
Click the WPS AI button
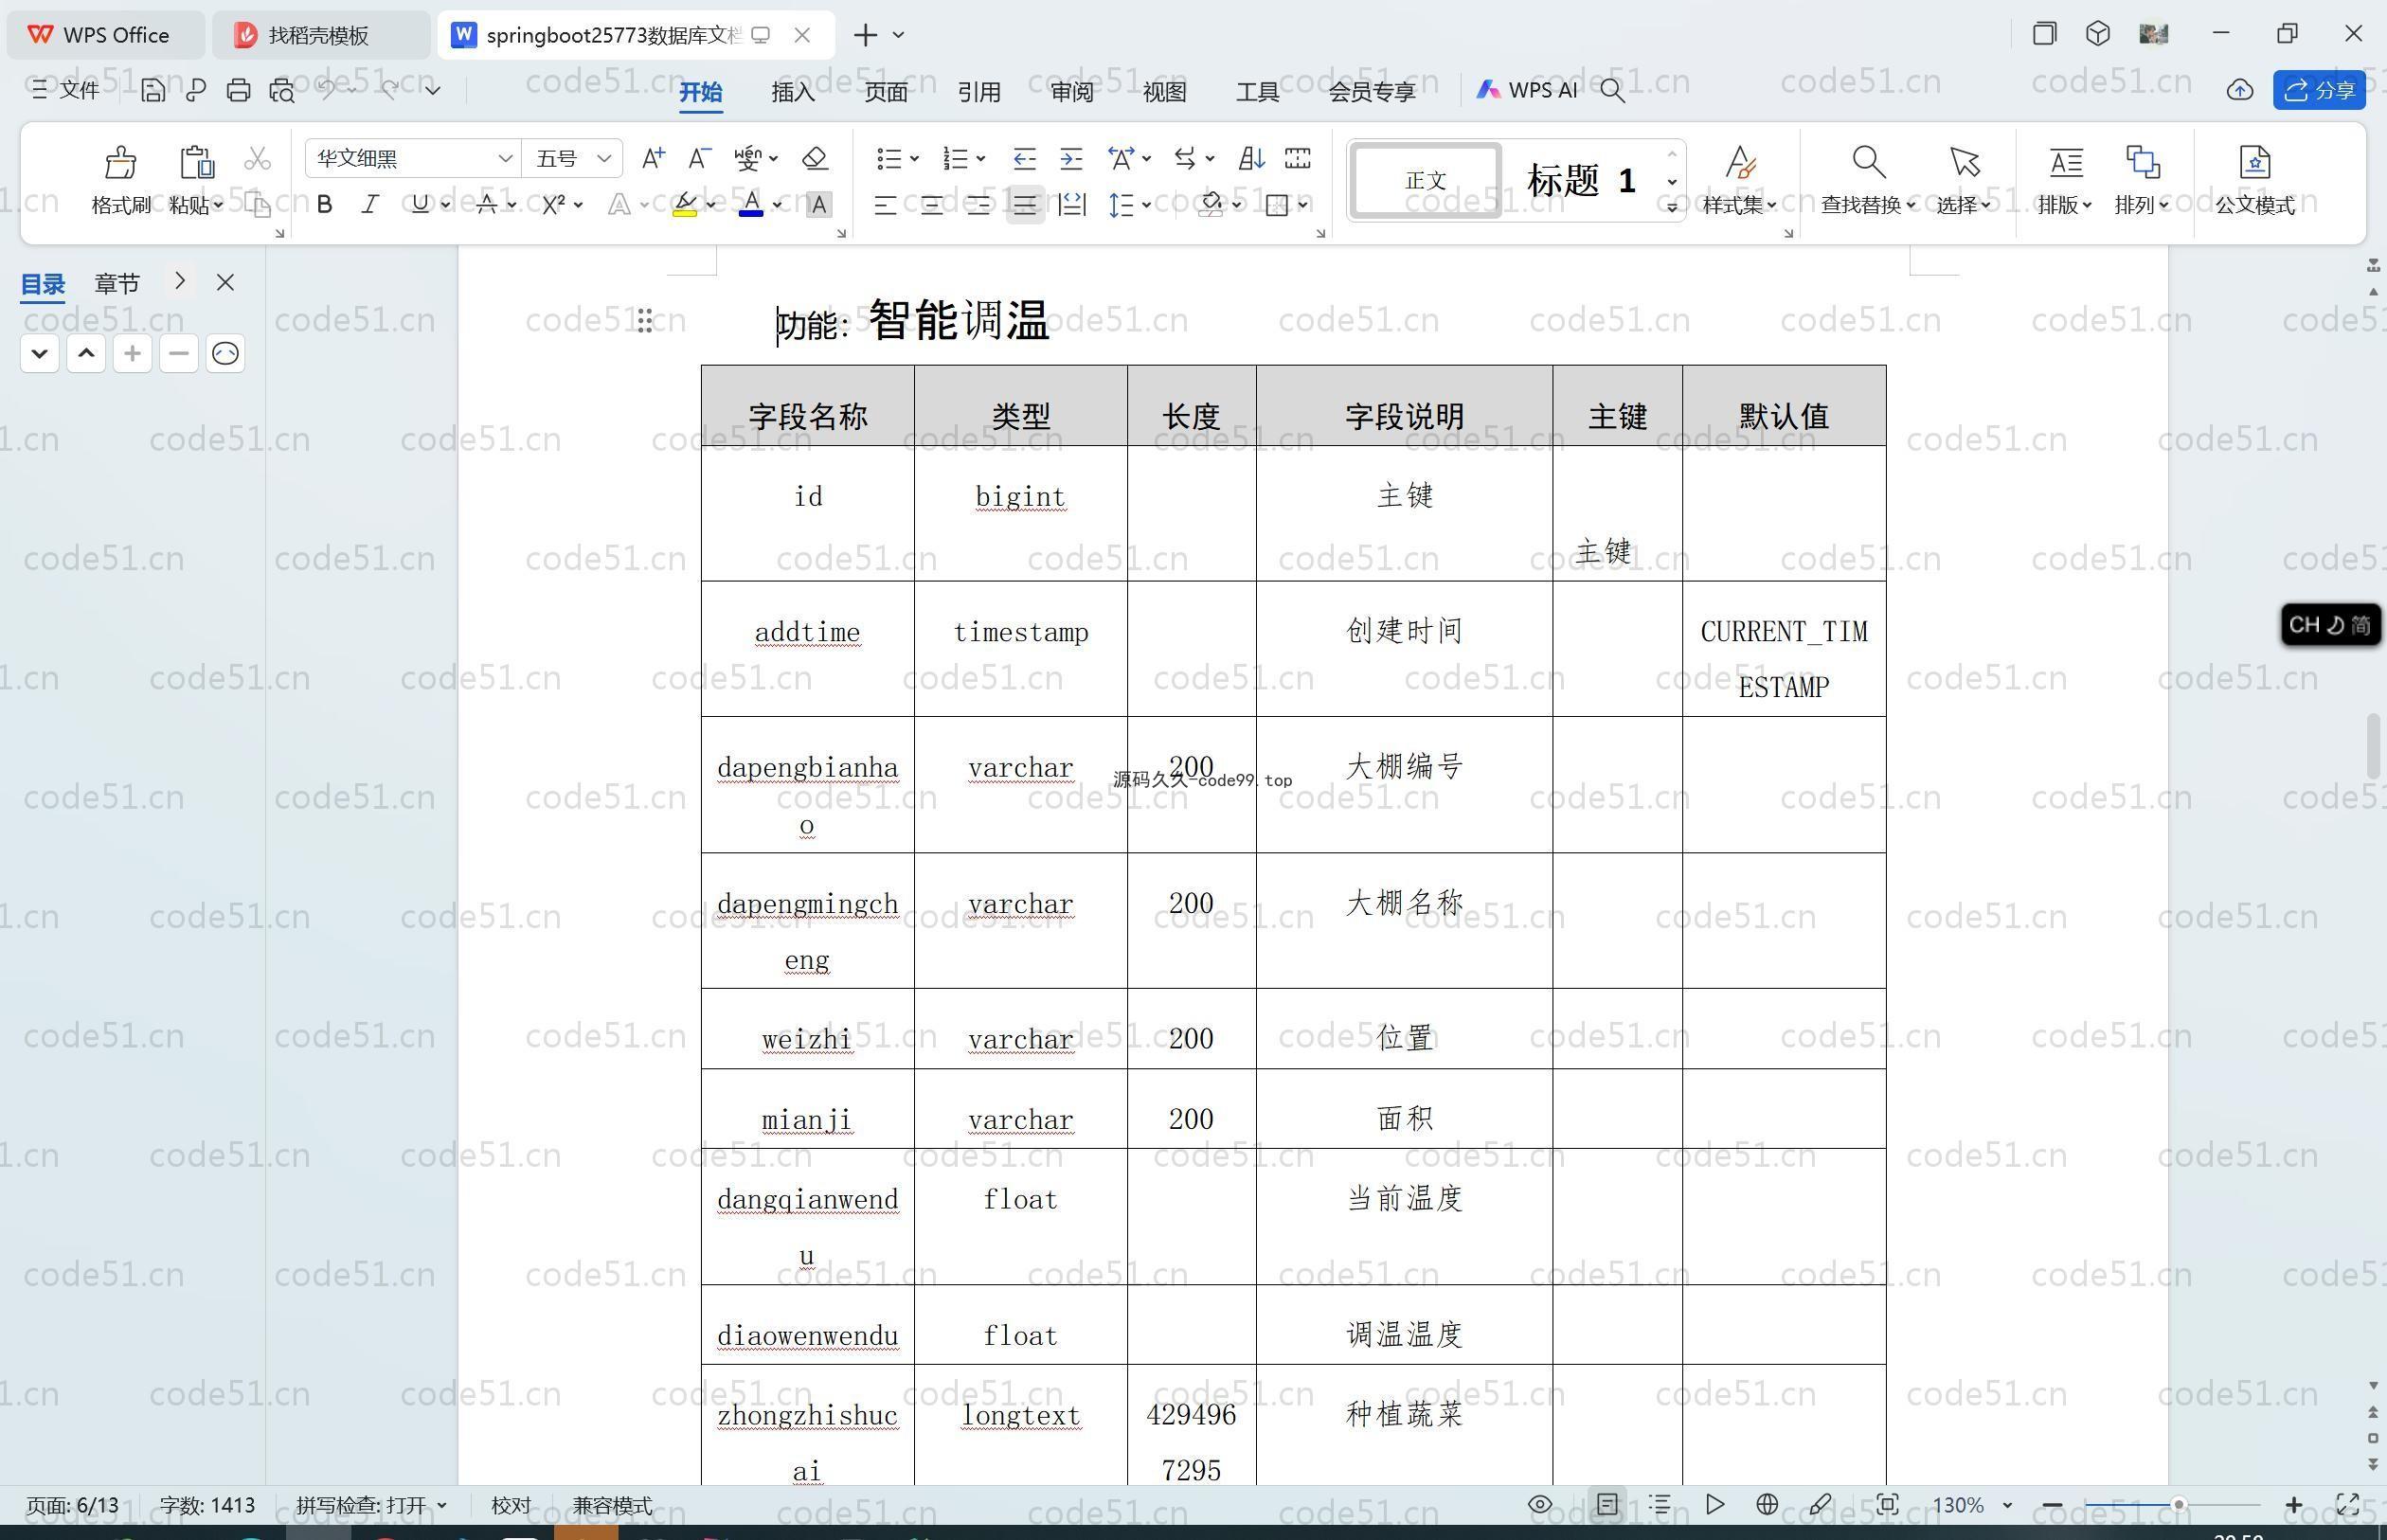pyautogui.click(x=1527, y=90)
